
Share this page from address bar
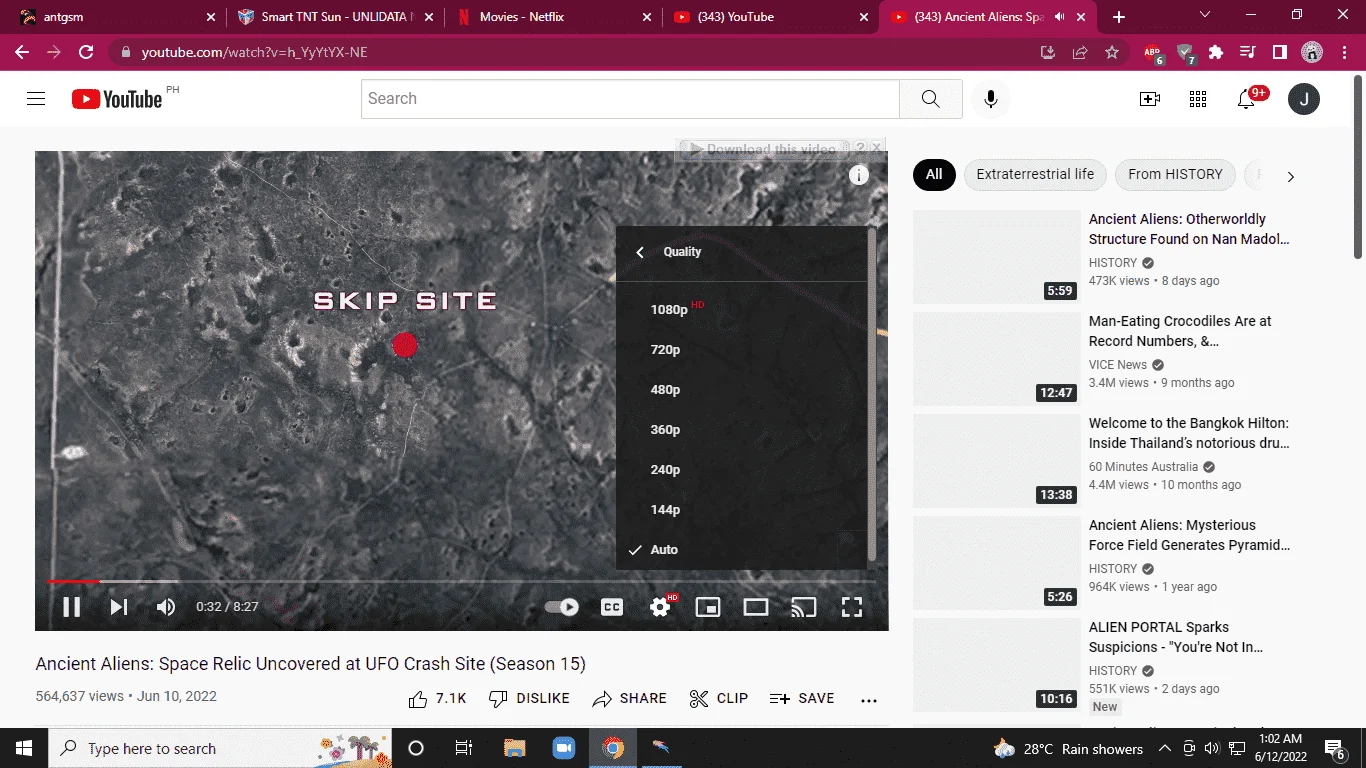coord(1080,52)
